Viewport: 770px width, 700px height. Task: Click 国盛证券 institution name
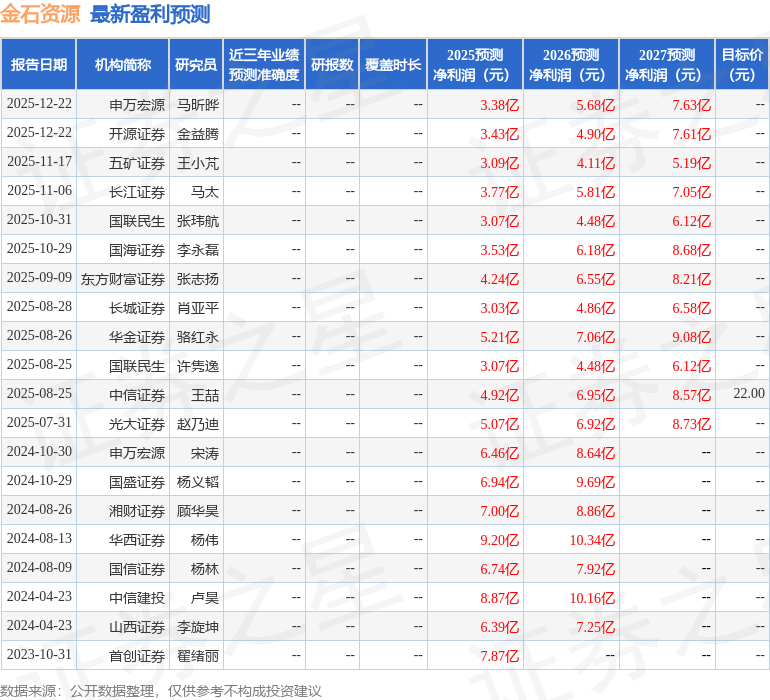click(137, 482)
